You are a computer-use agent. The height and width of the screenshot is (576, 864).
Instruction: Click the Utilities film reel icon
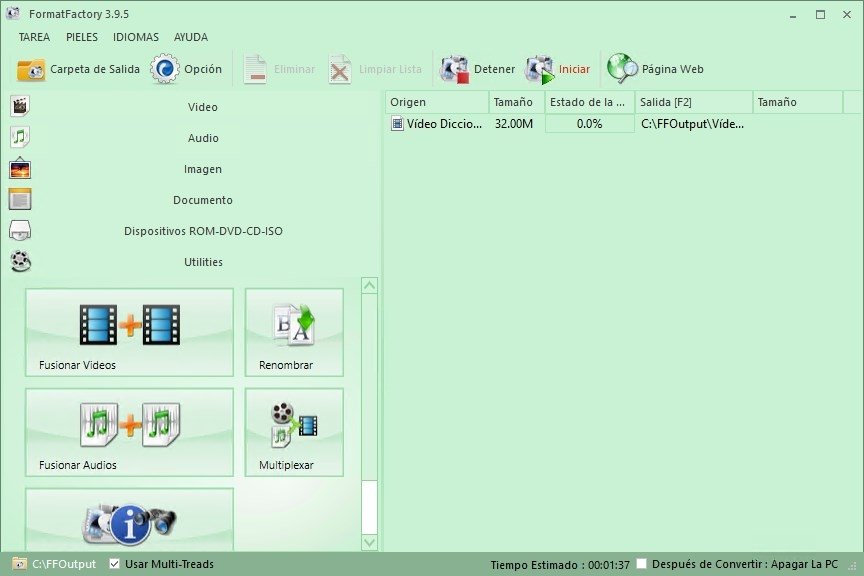click(x=20, y=261)
